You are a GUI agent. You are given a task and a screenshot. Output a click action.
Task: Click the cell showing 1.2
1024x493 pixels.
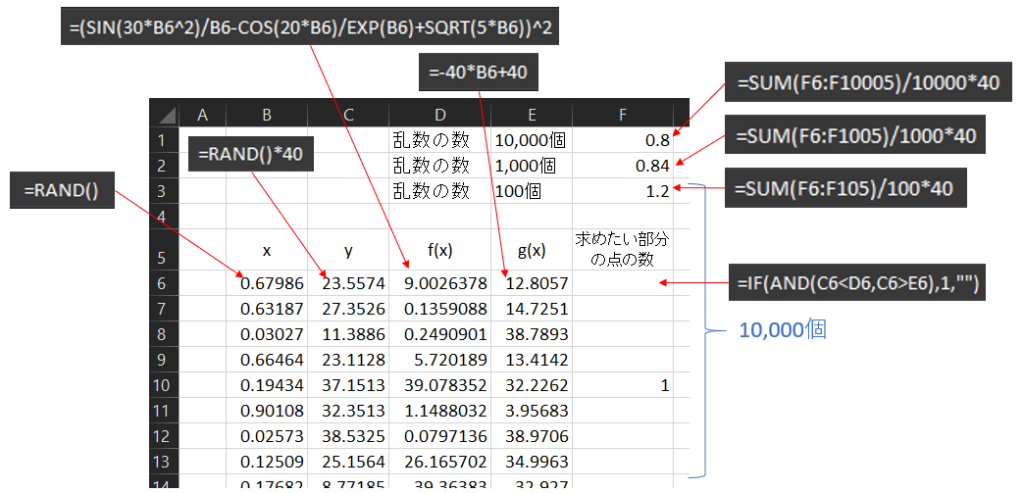622,190
